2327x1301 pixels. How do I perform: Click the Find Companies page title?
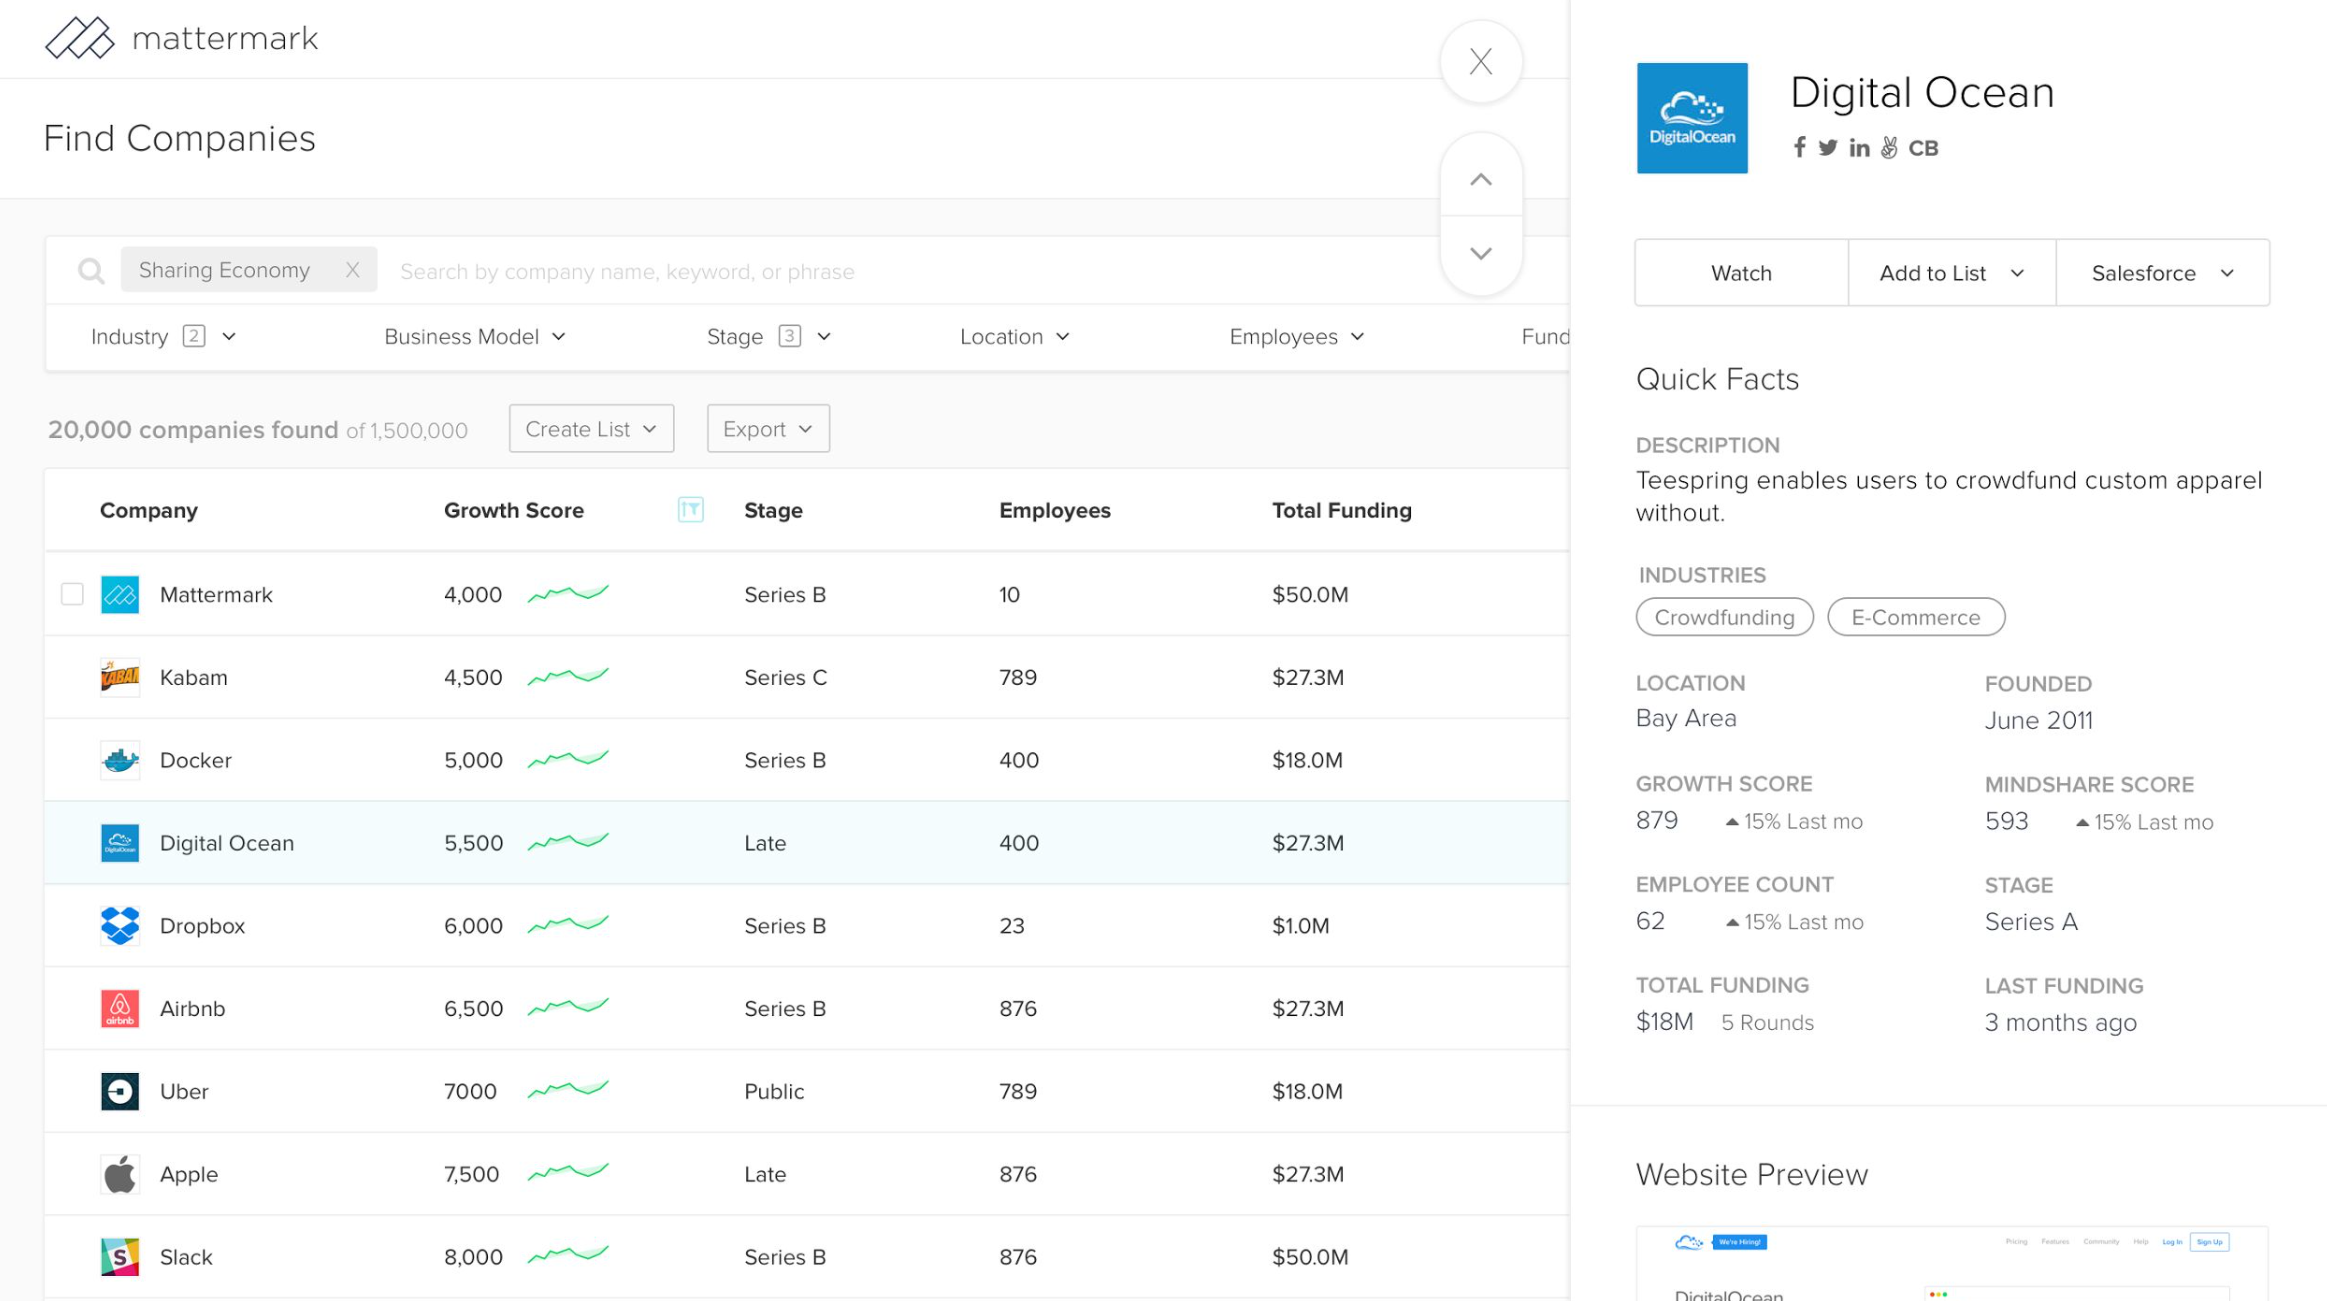click(x=179, y=138)
